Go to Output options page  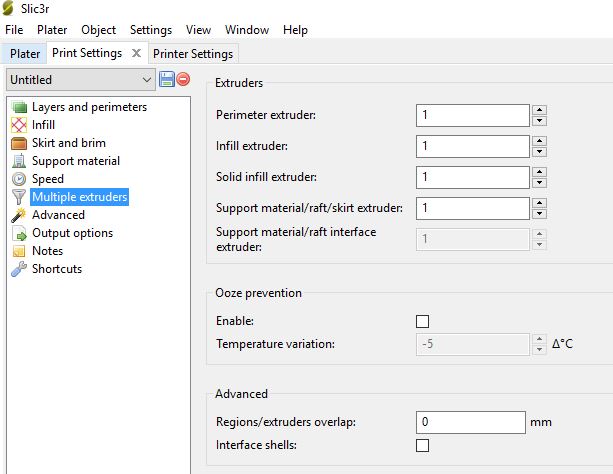(x=72, y=233)
